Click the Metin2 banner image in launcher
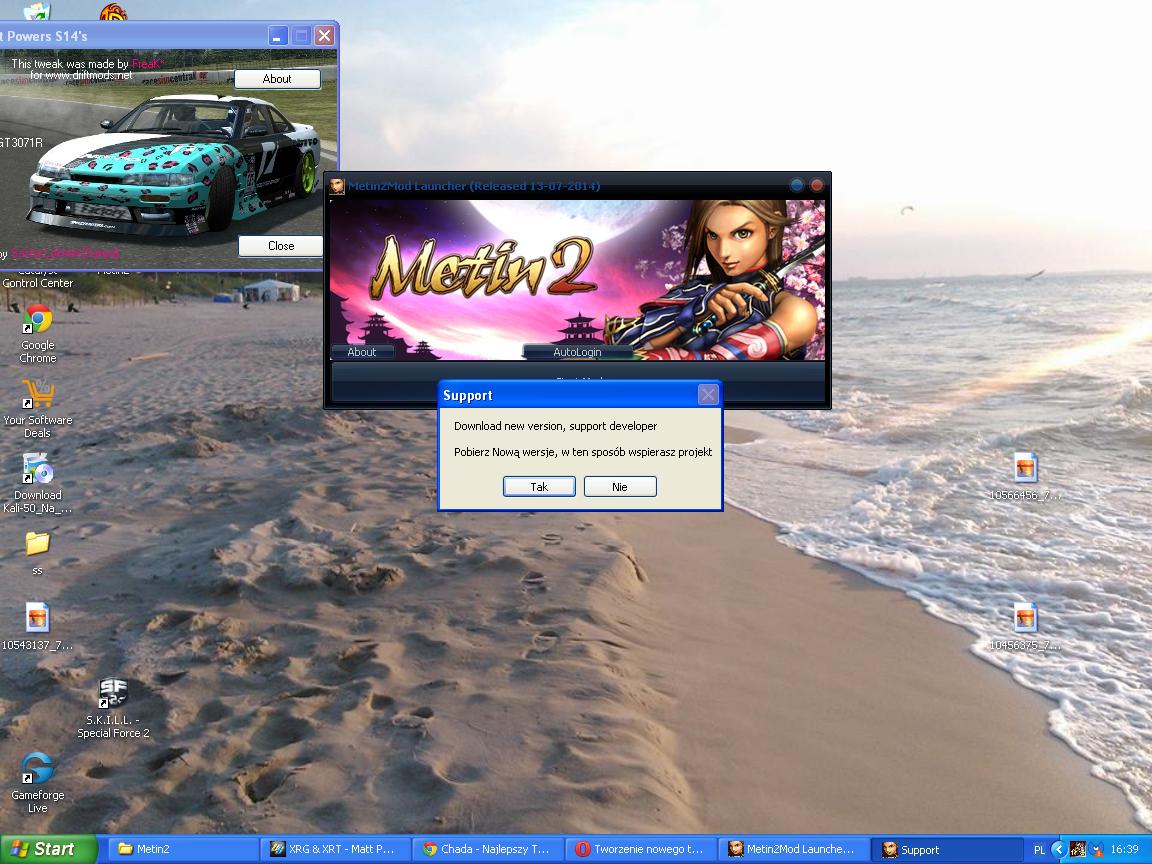 pyautogui.click(x=577, y=279)
